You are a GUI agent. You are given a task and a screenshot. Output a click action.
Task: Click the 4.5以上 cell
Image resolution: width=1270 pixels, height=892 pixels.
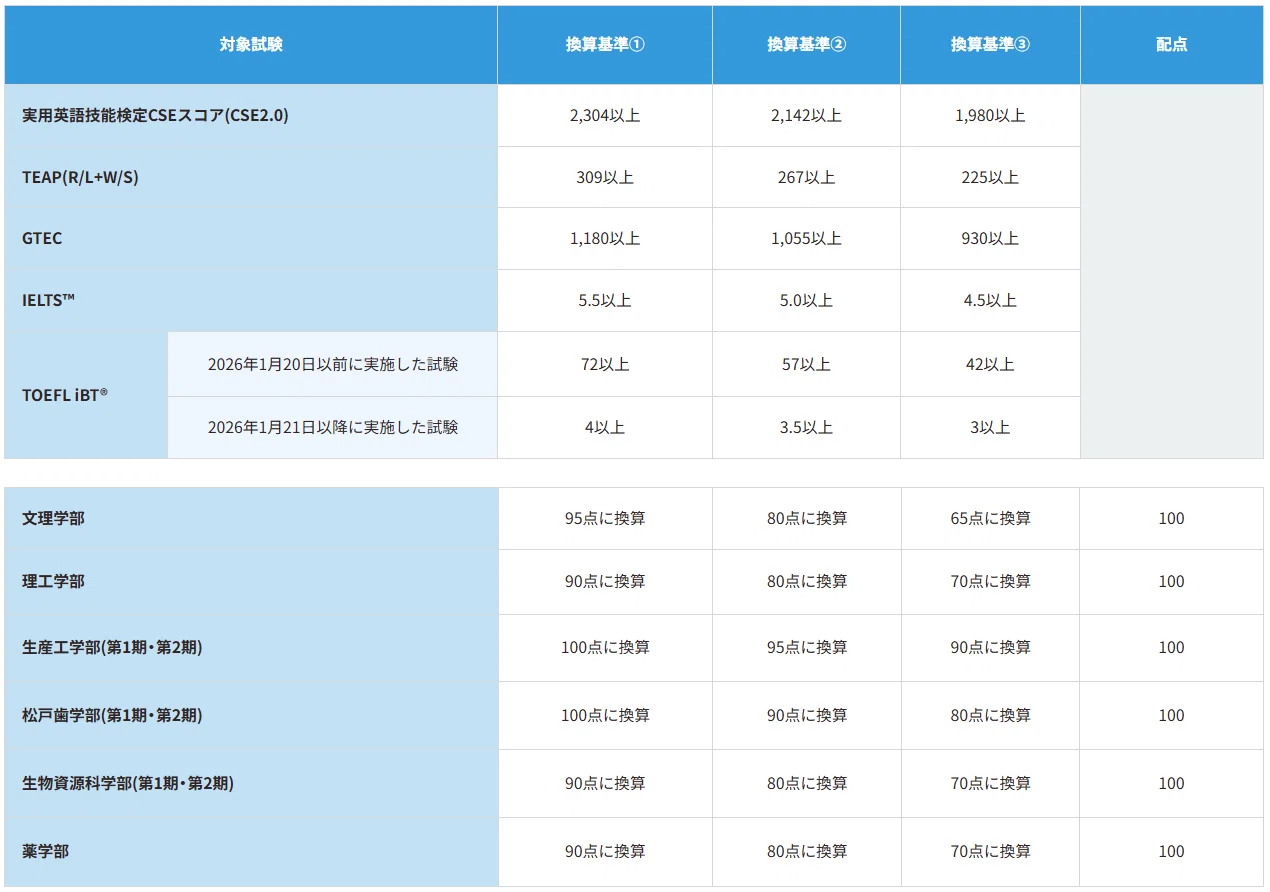coord(990,300)
